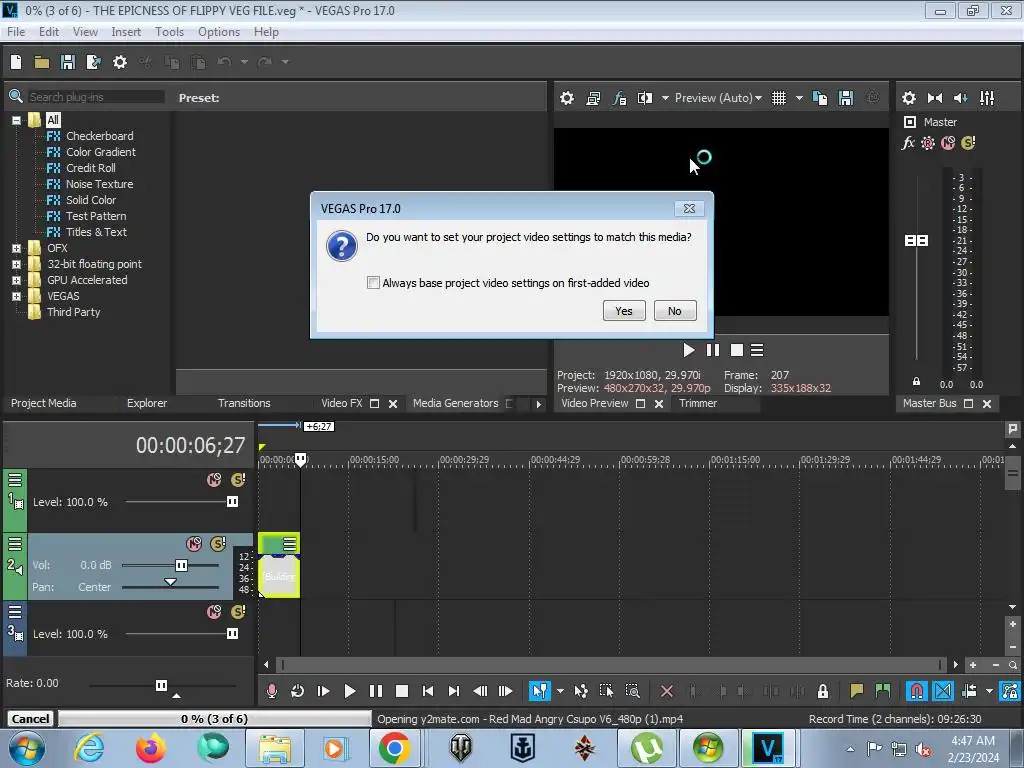The width and height of the screenshot is (1024, 768).
Task: Cancel the file opening progress
Action: pos(30,719)
